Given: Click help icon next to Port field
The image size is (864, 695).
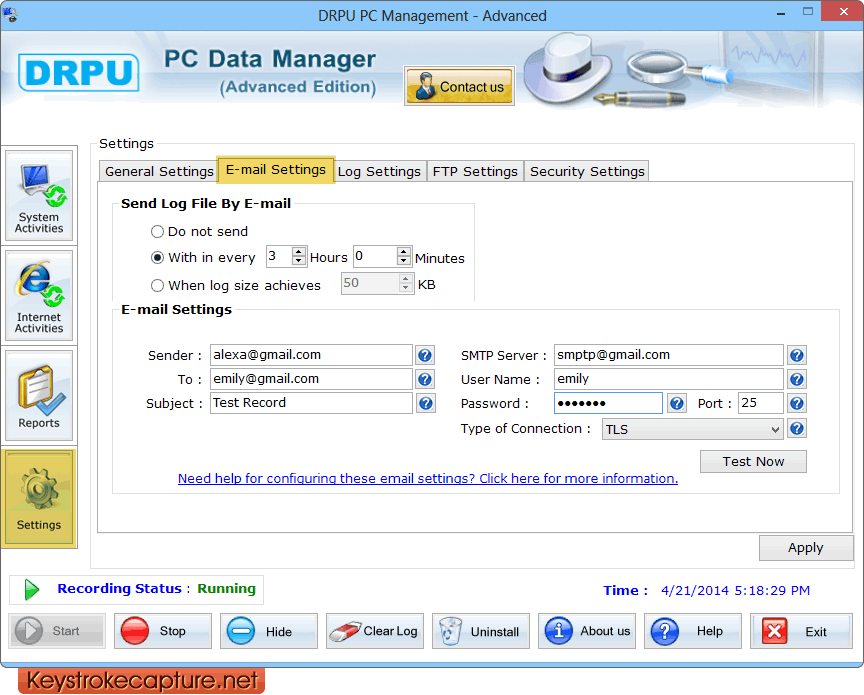Looking at the screenshot, I should tap(797, 403).
